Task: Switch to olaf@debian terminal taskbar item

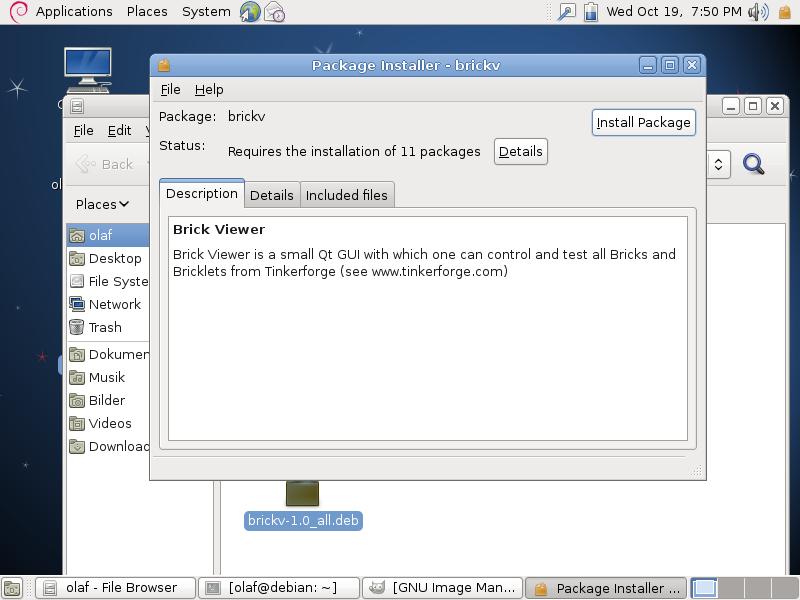Action: pos(279,588)
